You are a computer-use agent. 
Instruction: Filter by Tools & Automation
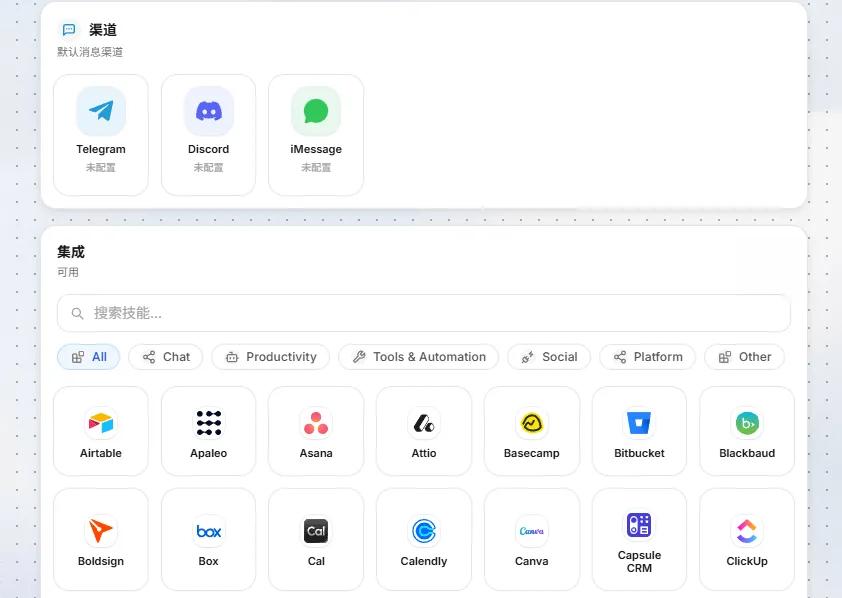tap(418, 357)
